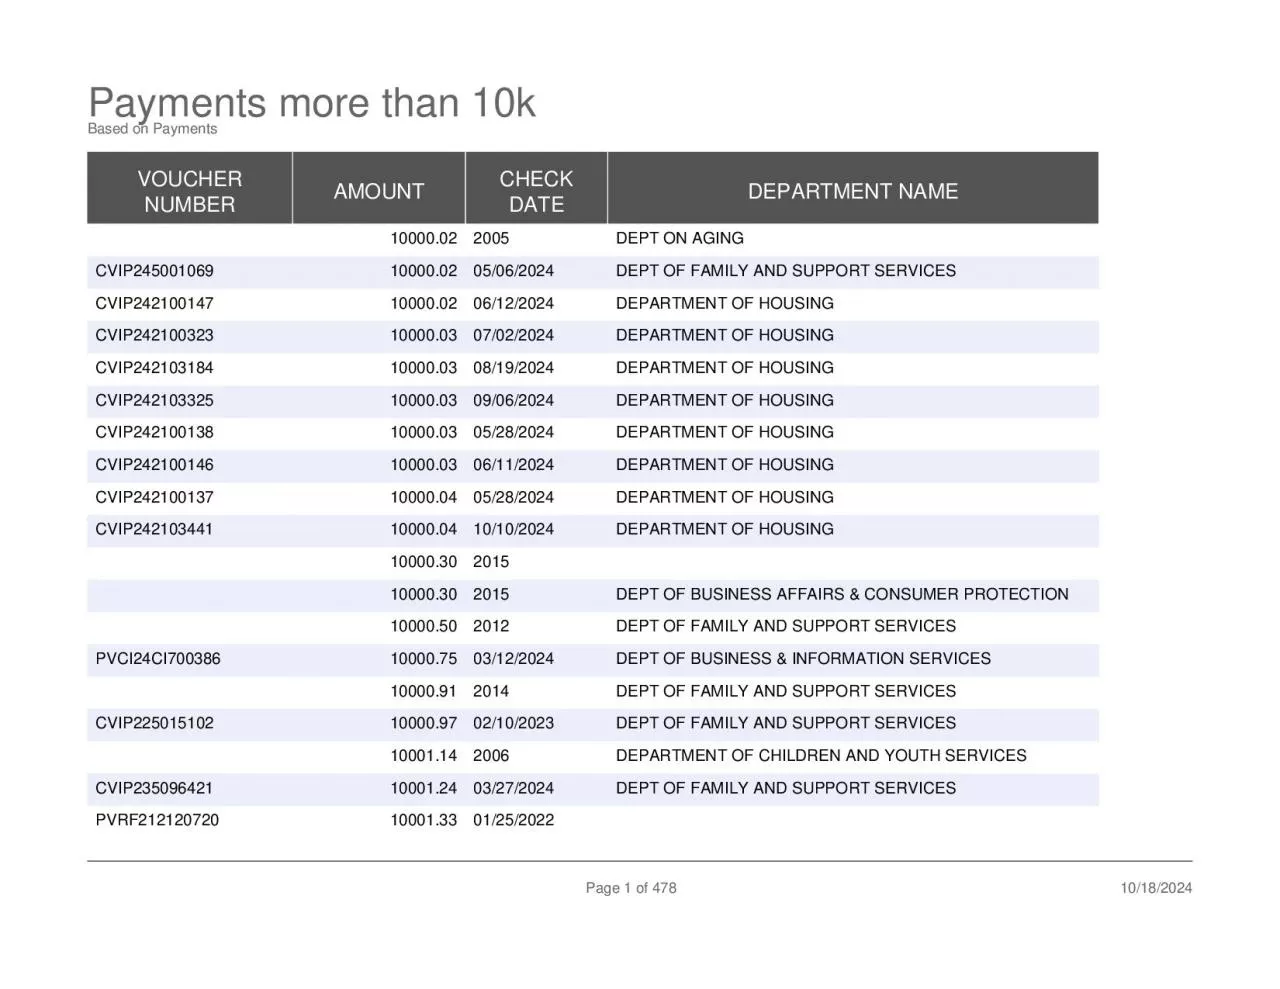
Task: Click amount 10001.33
Action: [423, 820]
